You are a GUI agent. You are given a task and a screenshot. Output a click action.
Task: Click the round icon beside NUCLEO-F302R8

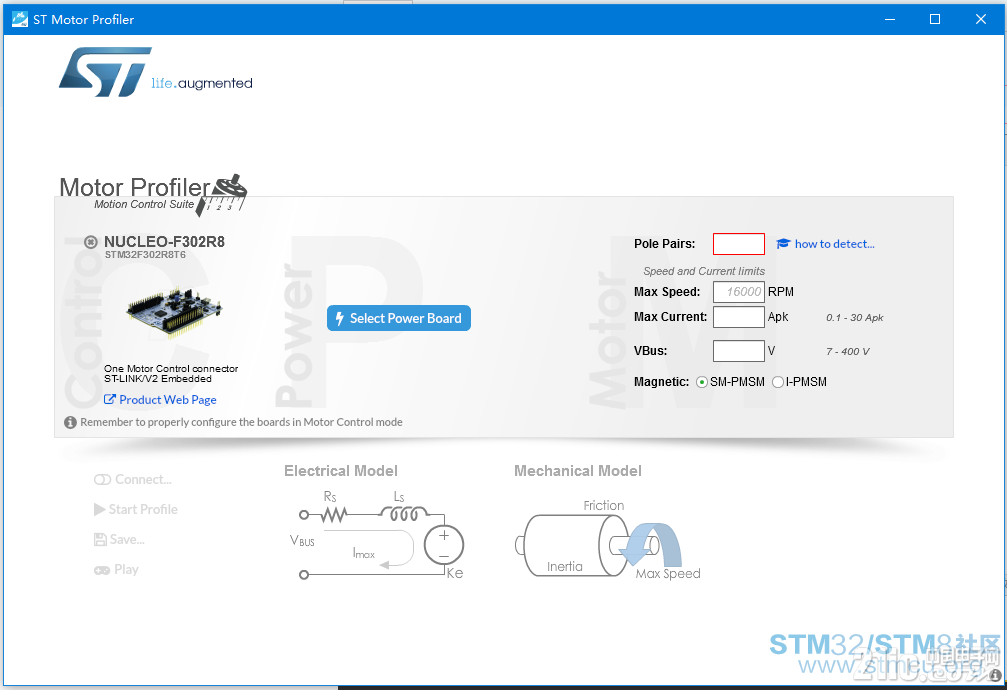coord(91,242)
